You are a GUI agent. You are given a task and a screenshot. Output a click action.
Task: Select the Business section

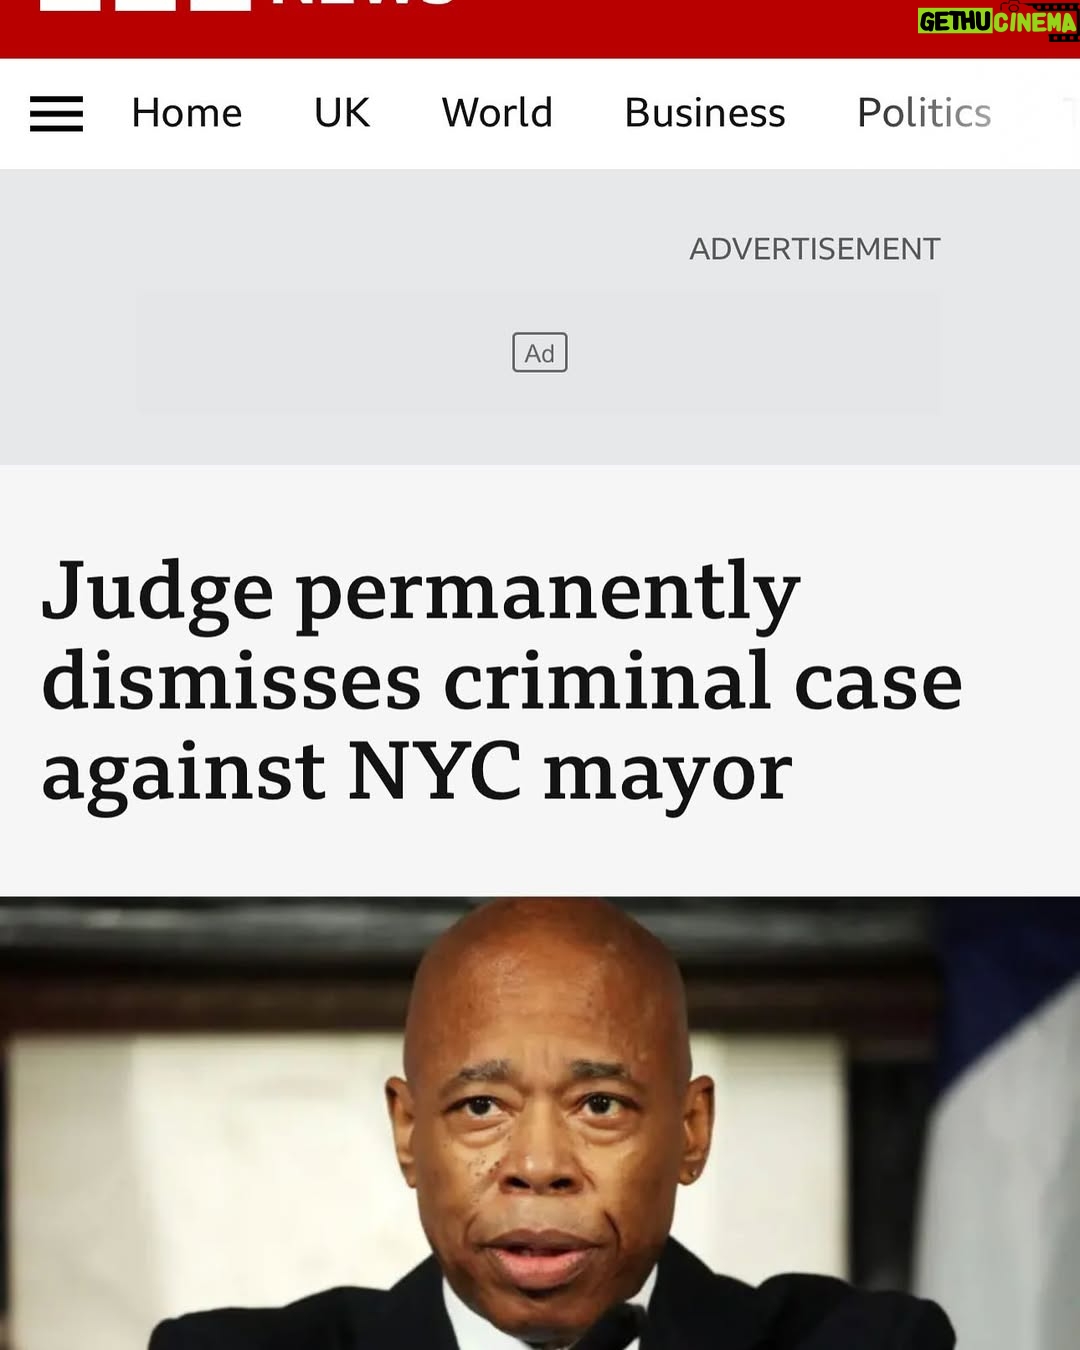pyautogui.click(x=705, y=113)
